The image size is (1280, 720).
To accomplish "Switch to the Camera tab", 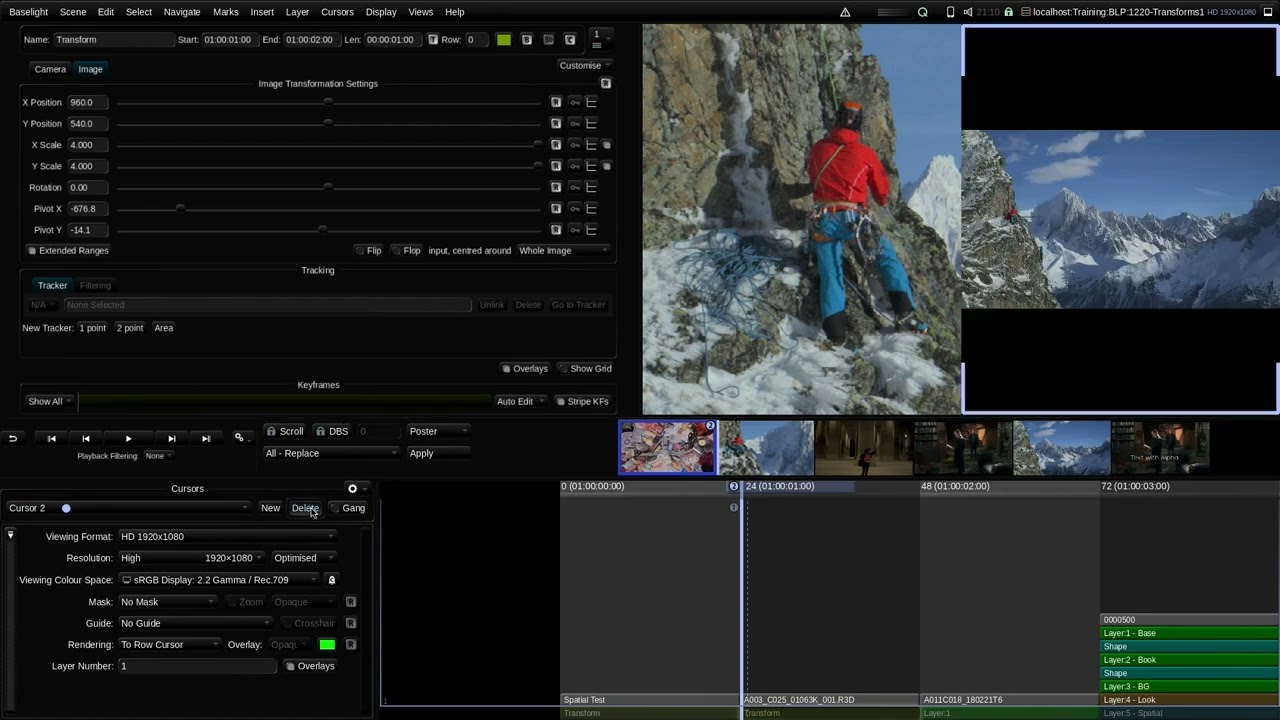I will pos(50,69).
